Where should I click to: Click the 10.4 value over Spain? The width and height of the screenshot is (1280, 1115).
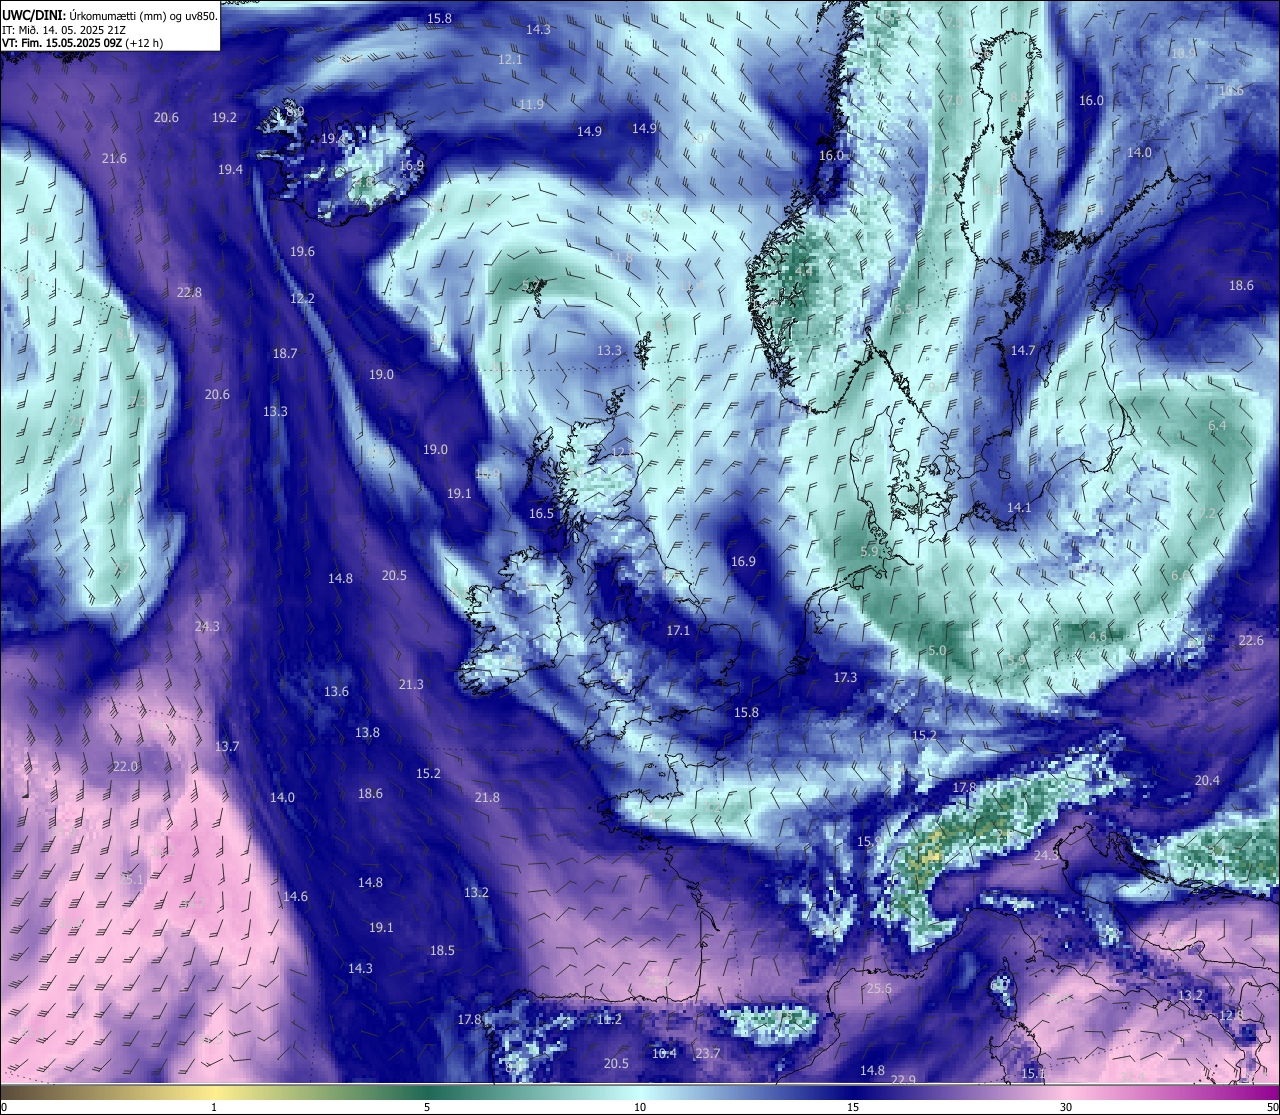tap(664, 1054)
